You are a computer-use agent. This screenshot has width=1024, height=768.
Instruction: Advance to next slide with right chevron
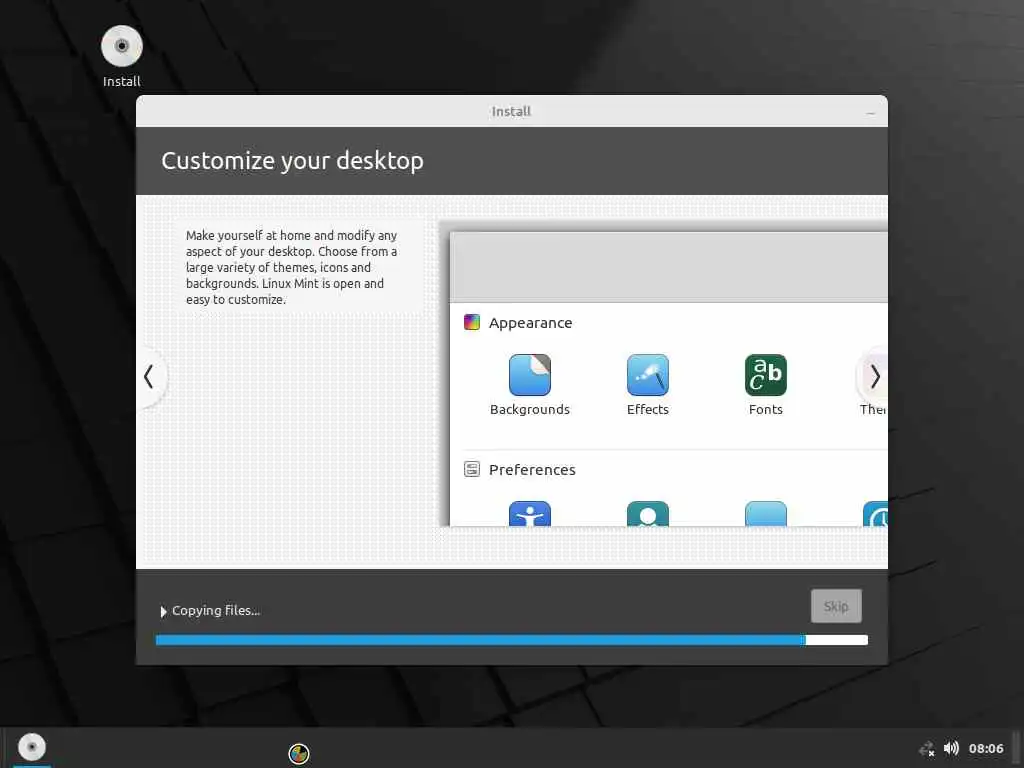[874, 377]
